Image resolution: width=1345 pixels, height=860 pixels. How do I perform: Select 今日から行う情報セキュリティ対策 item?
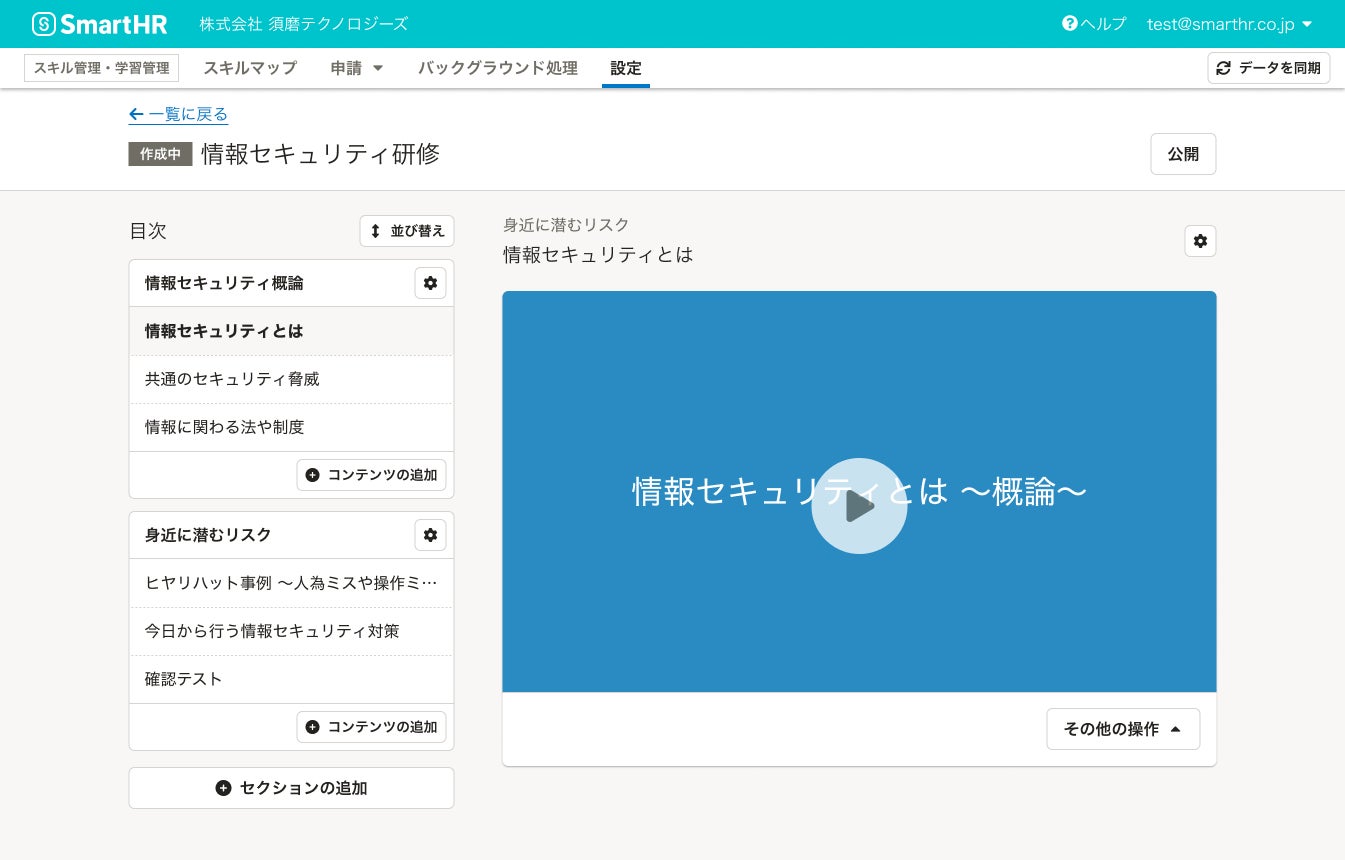click(x=291, y=631)
